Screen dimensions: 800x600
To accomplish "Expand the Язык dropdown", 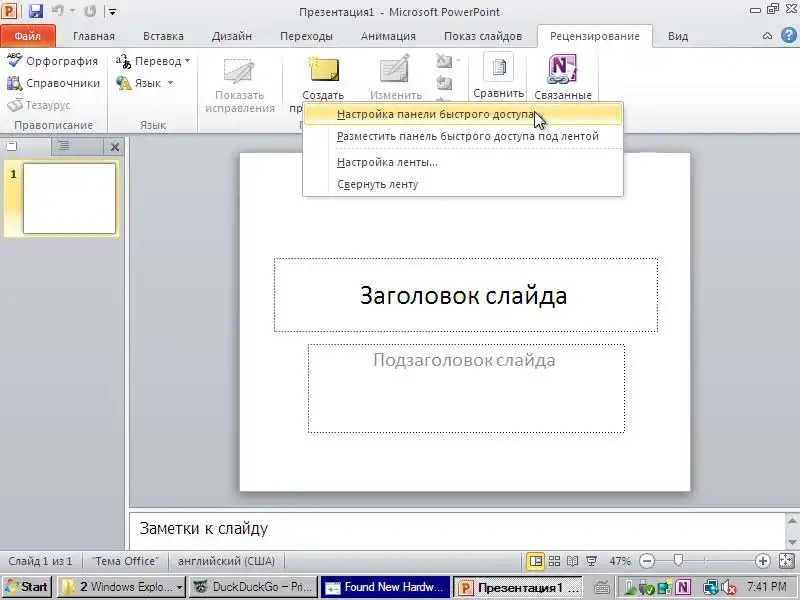I will point(144,83).
